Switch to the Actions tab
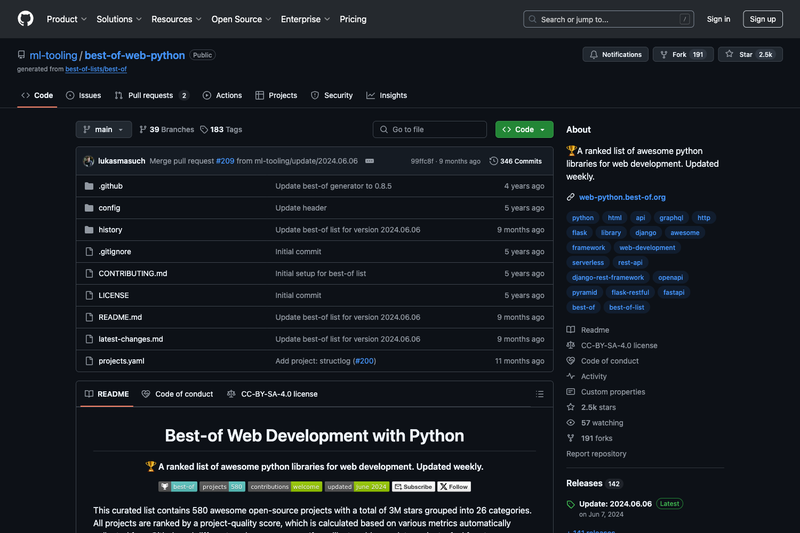The width and height of the screenshot is (800, 533). coord(222,95)
